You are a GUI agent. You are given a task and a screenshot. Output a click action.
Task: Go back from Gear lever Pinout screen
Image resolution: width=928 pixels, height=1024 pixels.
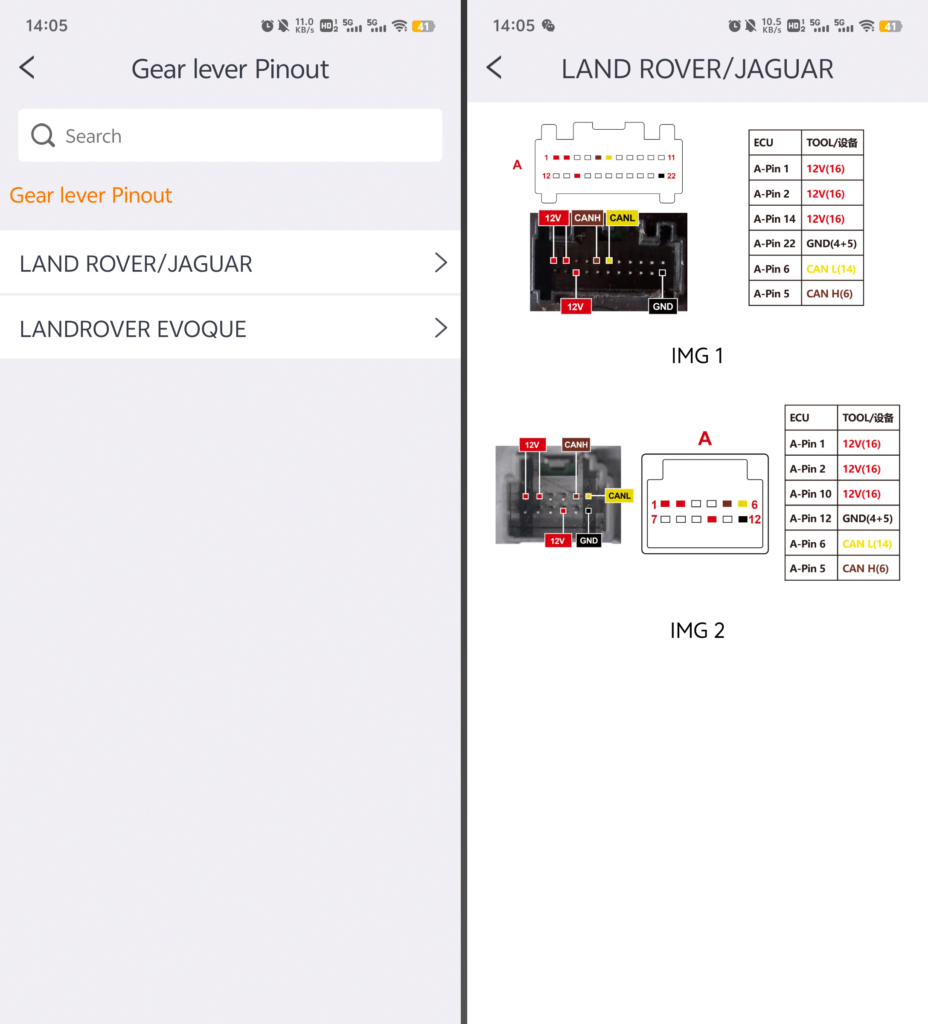[27, 67]
